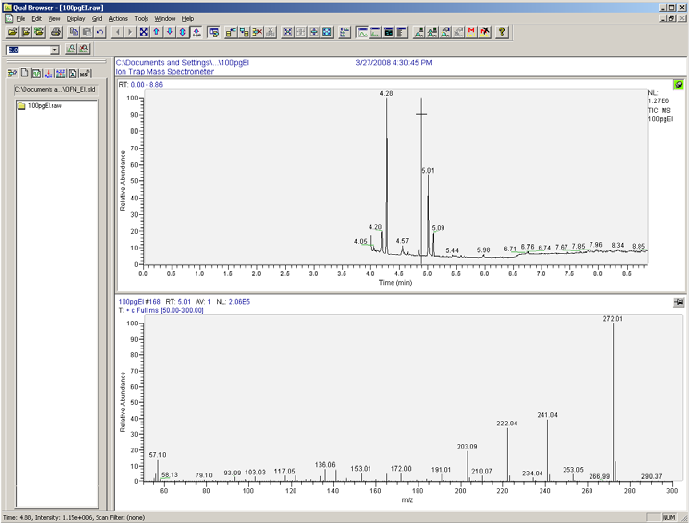The width and height of the screenshot is (689, 523).
Task: Click the full-width cell size toolbar icon
Action: (x=314, y=32)
